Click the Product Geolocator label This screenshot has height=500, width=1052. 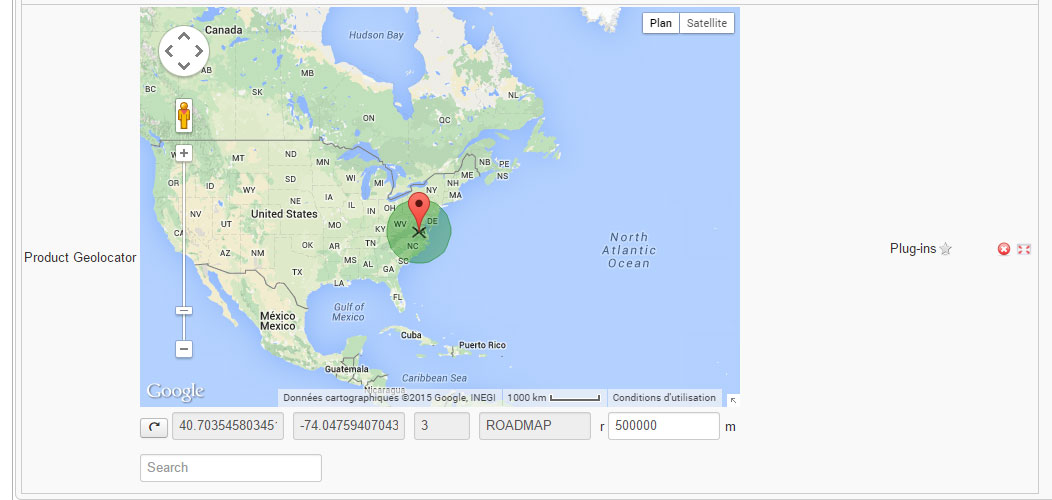coord(80,258)
